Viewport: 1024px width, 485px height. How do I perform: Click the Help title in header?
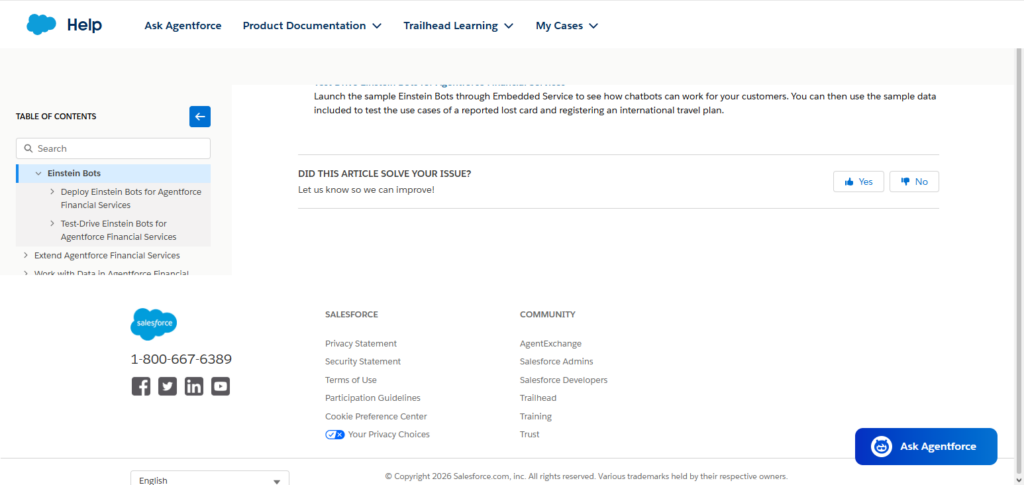click(84, 25)
